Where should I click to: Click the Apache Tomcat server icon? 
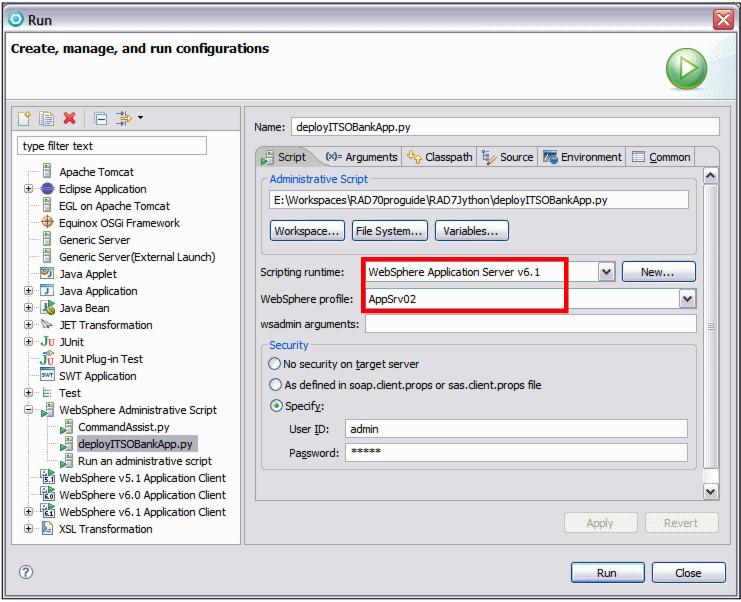(47, 171)
